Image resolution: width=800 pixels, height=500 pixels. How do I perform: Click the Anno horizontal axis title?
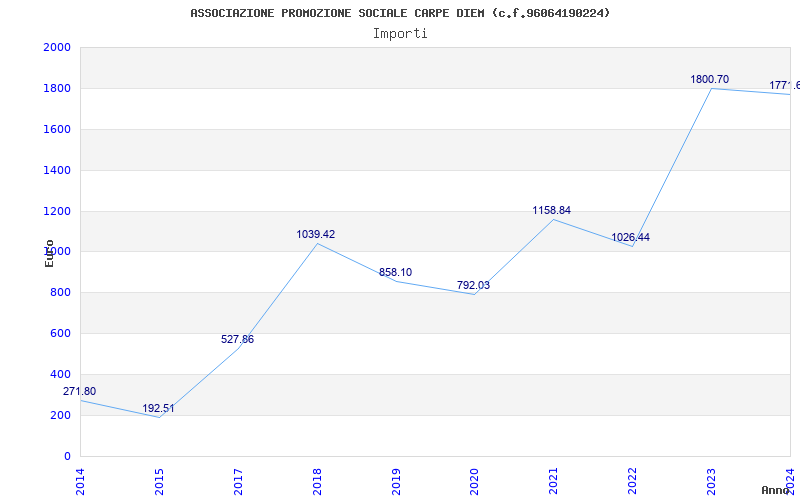[776, 490]
